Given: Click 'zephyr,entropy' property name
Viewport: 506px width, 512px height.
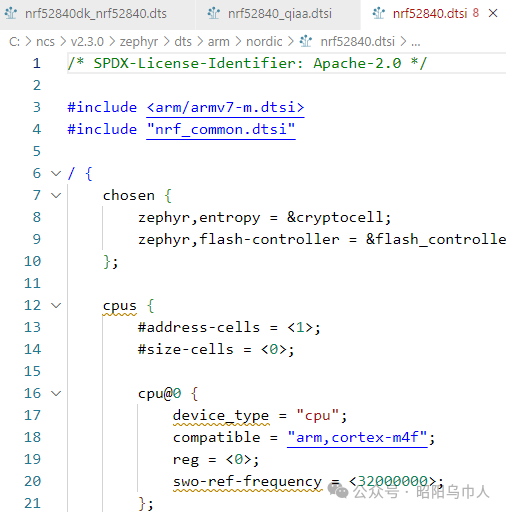Looking at the screenshot, I should coord(199,218).
